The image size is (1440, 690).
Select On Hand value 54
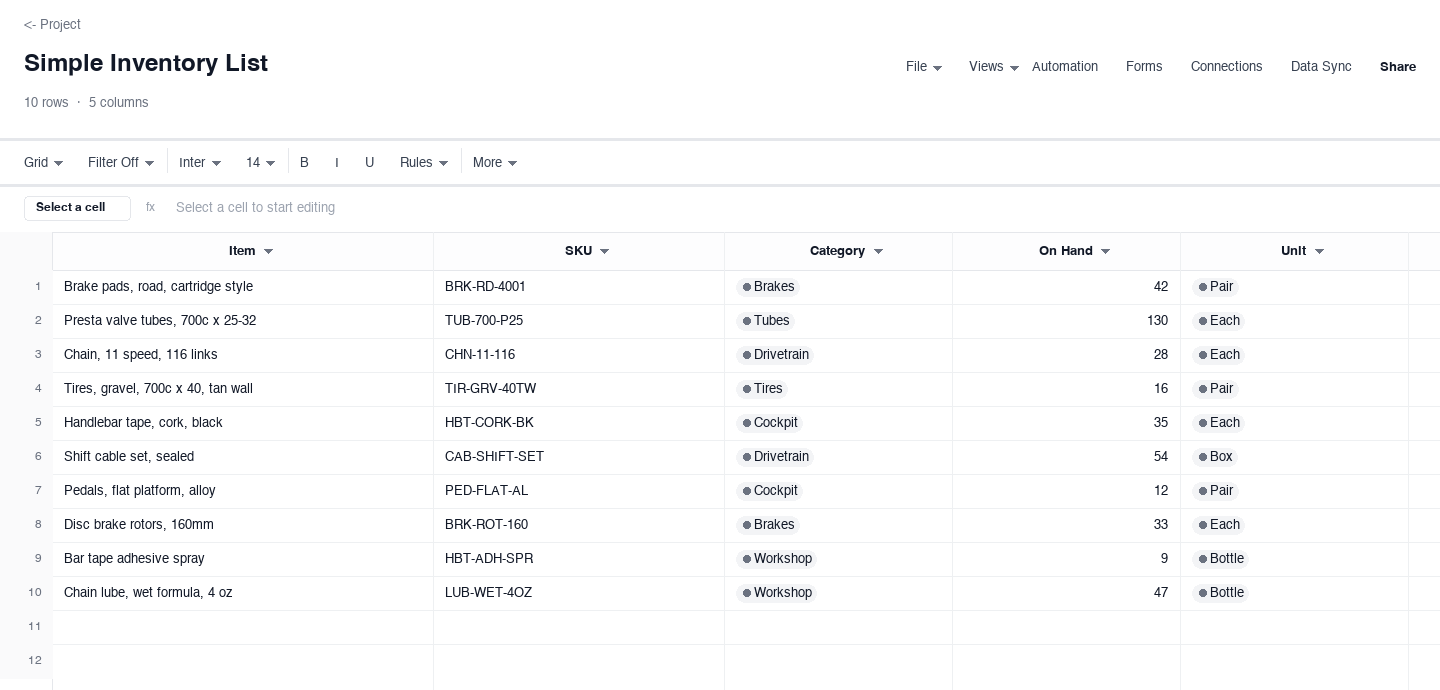(x=1066, y=457)
